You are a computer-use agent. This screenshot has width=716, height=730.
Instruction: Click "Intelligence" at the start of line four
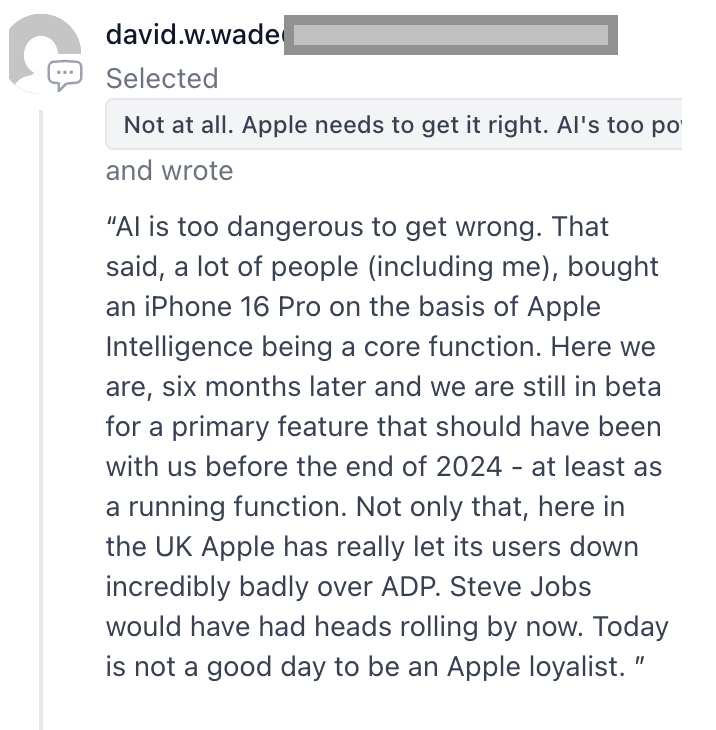click(x=179, y=347)
